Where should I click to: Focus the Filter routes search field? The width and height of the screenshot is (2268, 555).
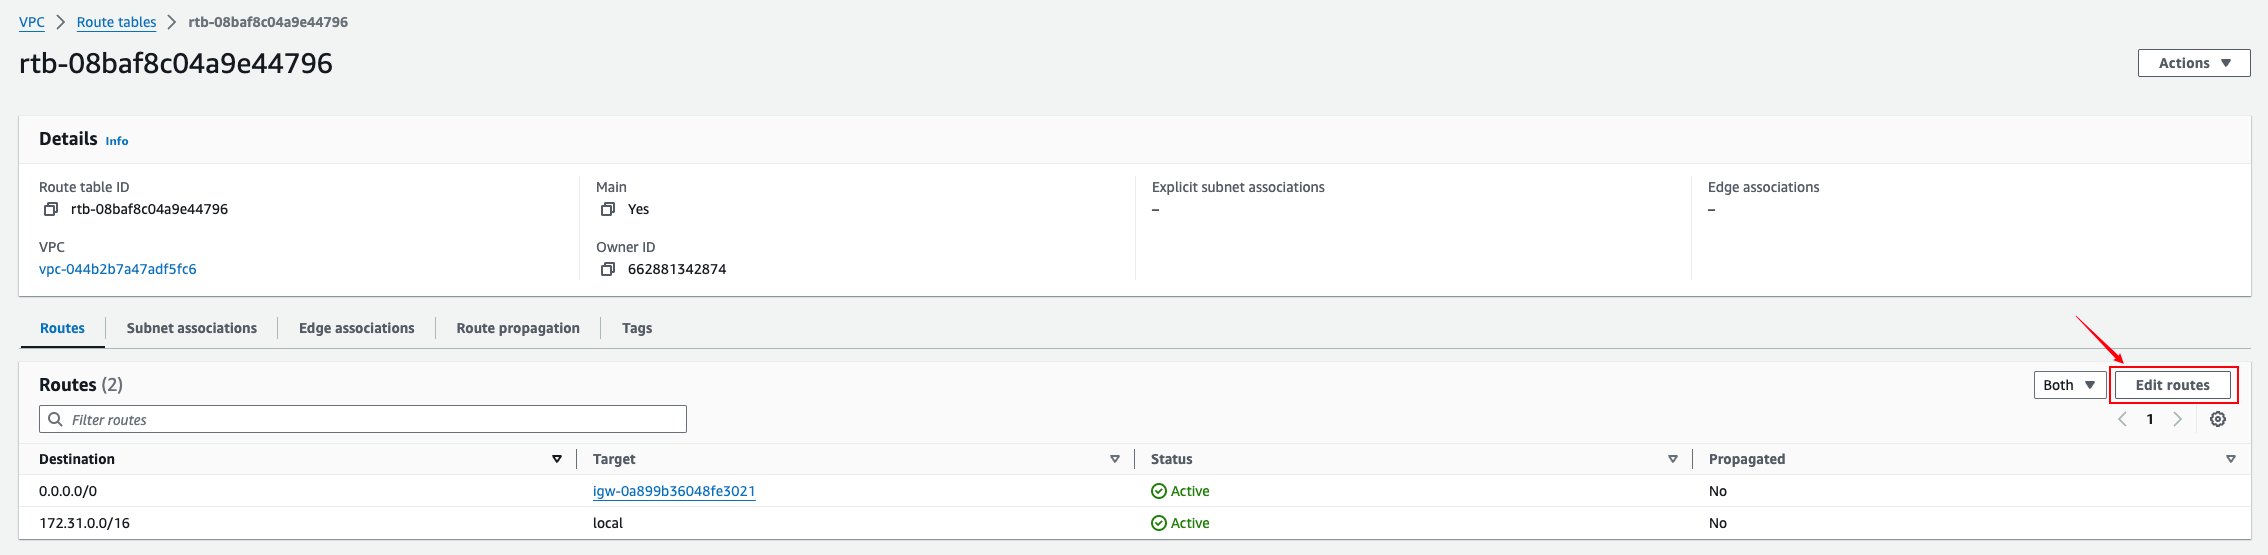(x=370, y=419)
